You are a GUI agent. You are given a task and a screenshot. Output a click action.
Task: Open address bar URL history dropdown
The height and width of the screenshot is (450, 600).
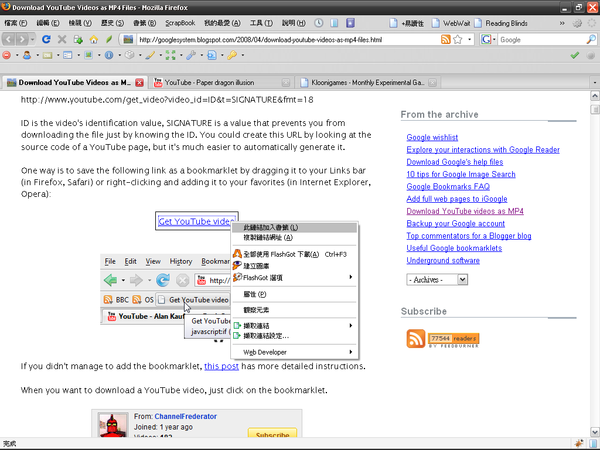(470, 39)
